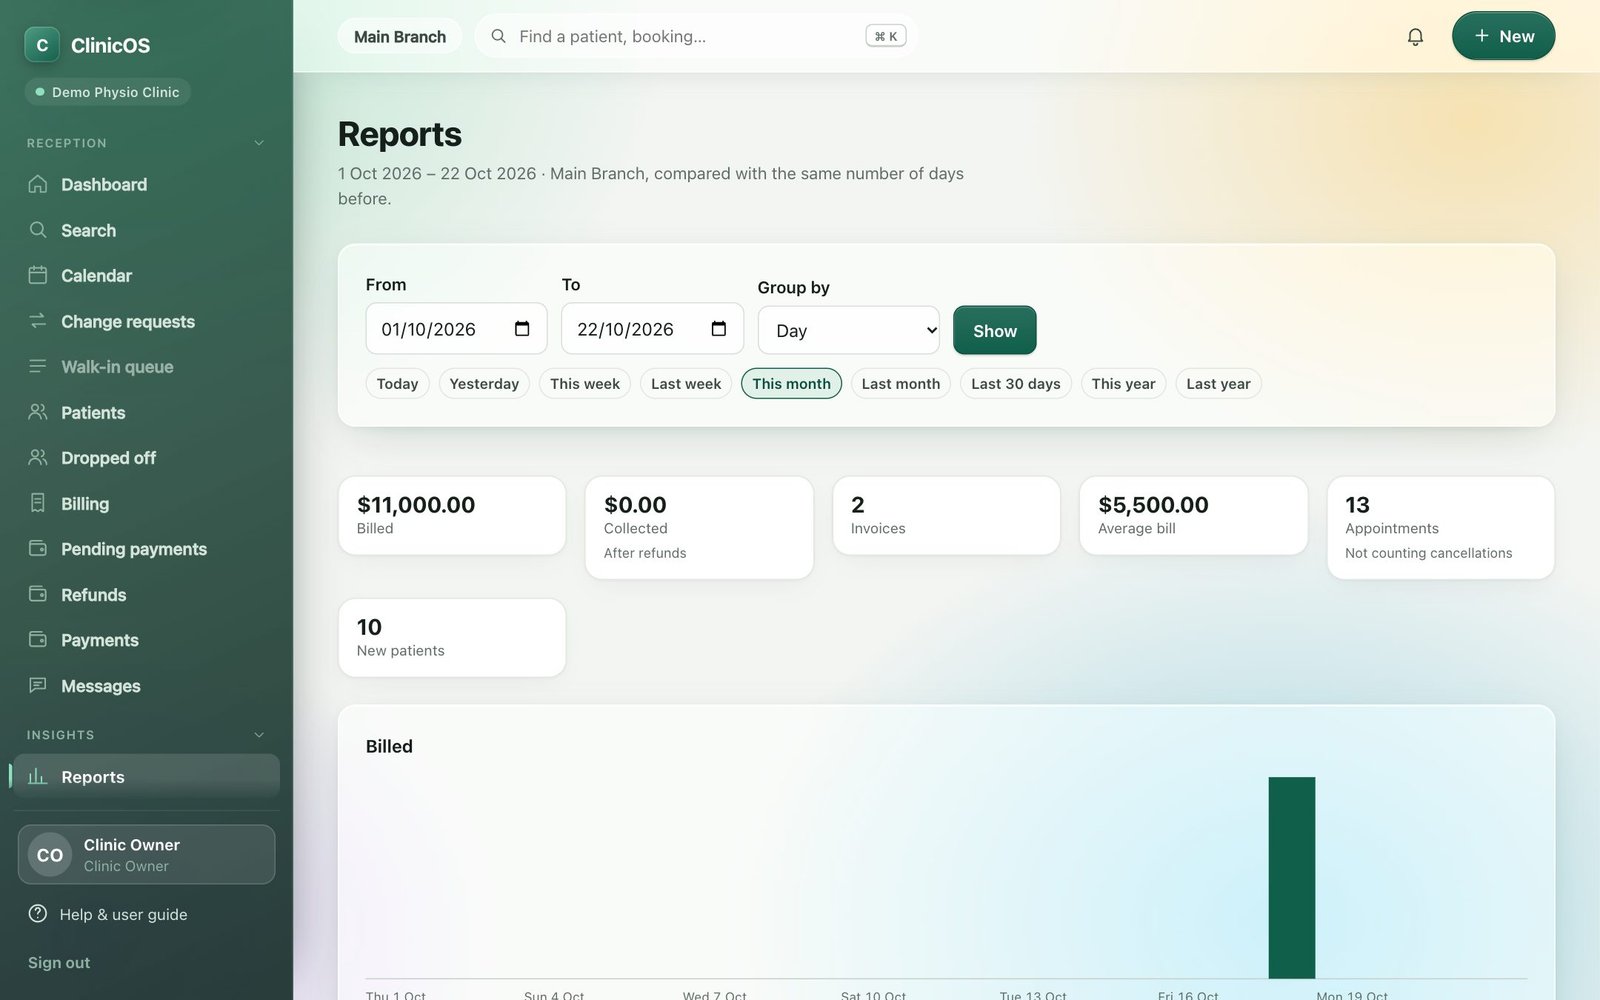The image size is (1600, 1000).
Task: Click the Payments wallet icon
Action: point(38,639)
